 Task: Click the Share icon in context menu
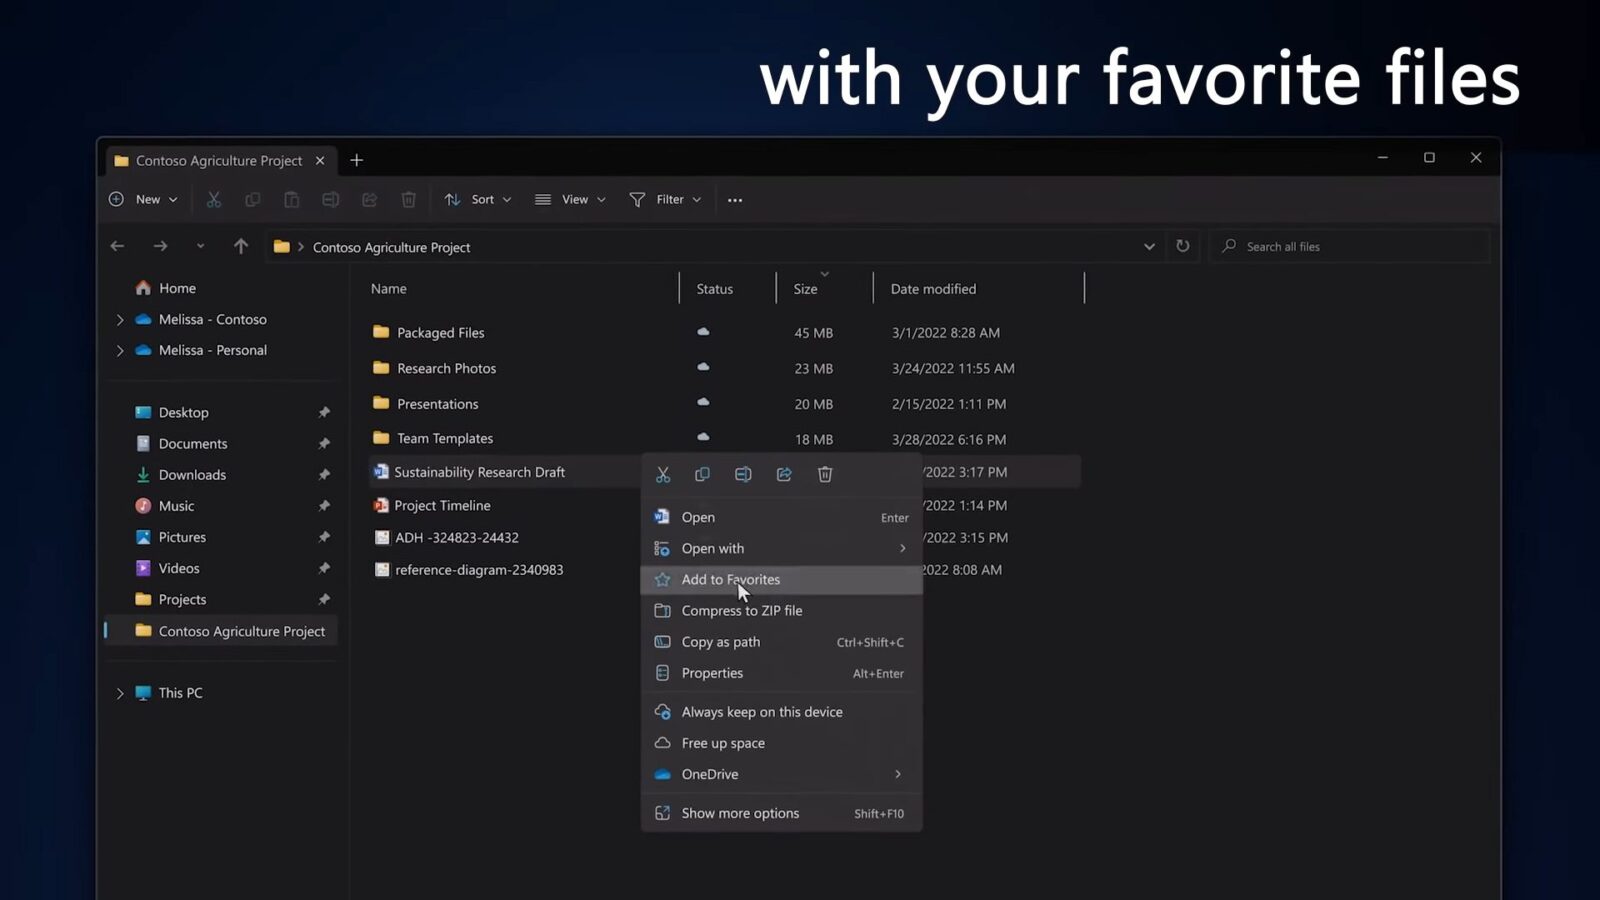tap(784, 474)
